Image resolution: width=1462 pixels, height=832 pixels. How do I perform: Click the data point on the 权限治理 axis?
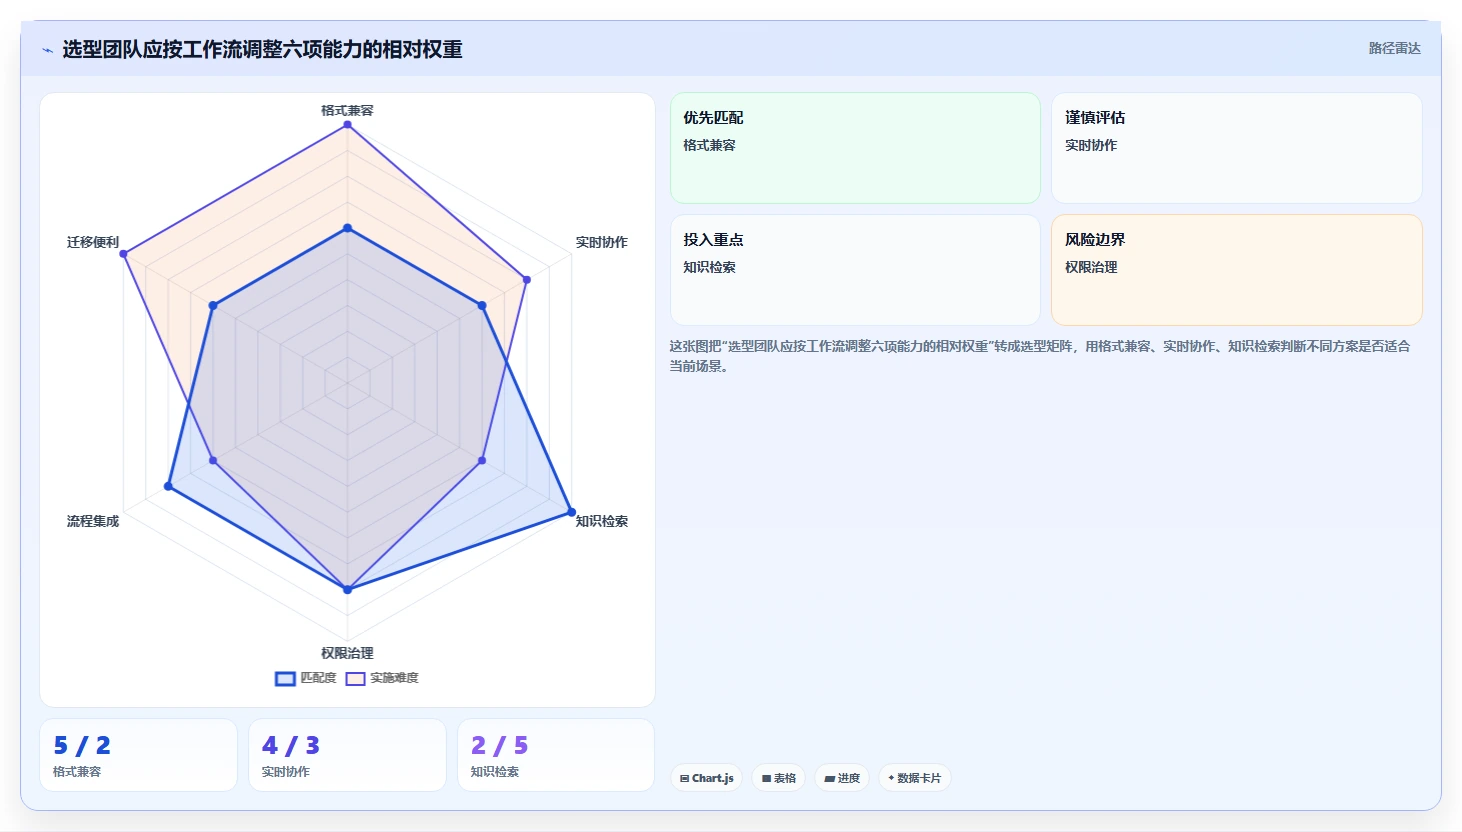click(x=347, y=590)
